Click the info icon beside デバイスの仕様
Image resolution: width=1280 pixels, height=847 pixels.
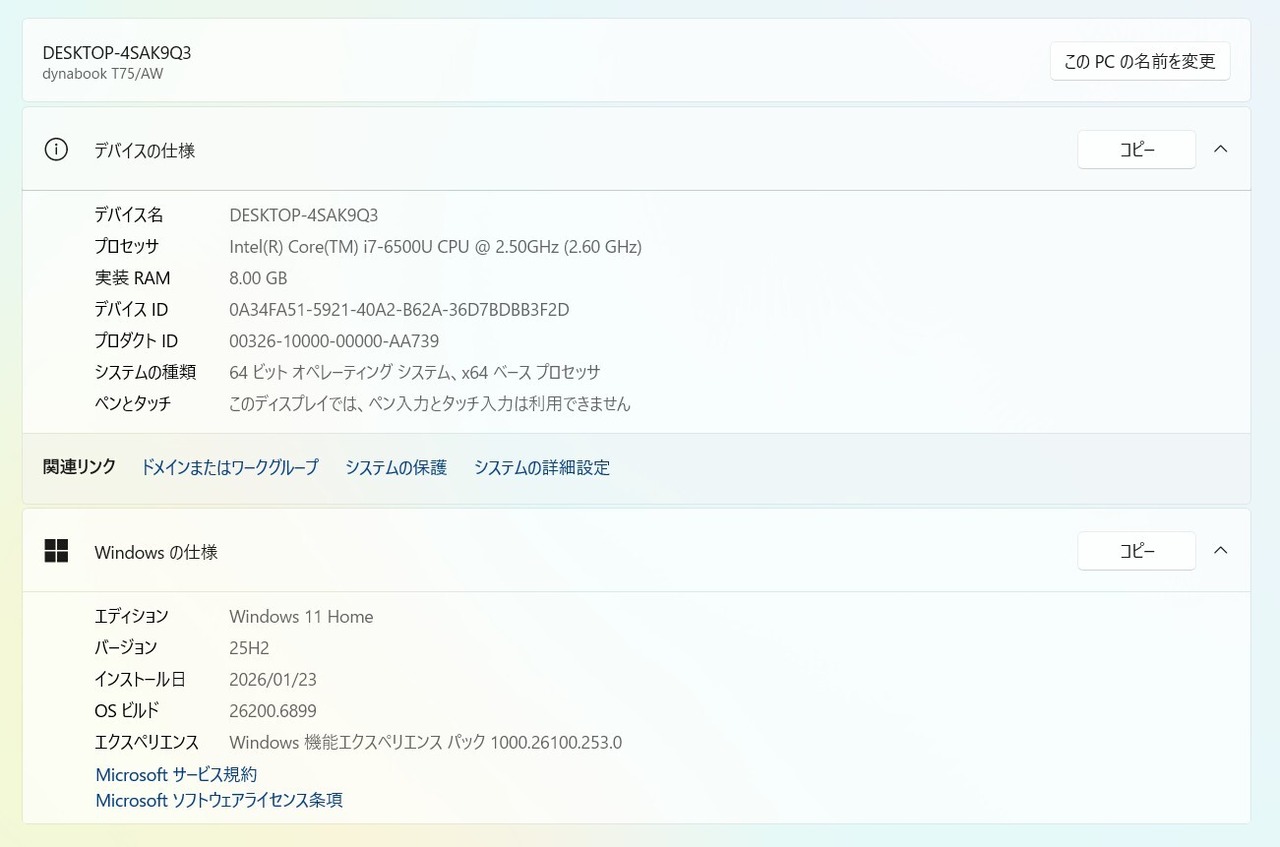[x=56, y=150]
